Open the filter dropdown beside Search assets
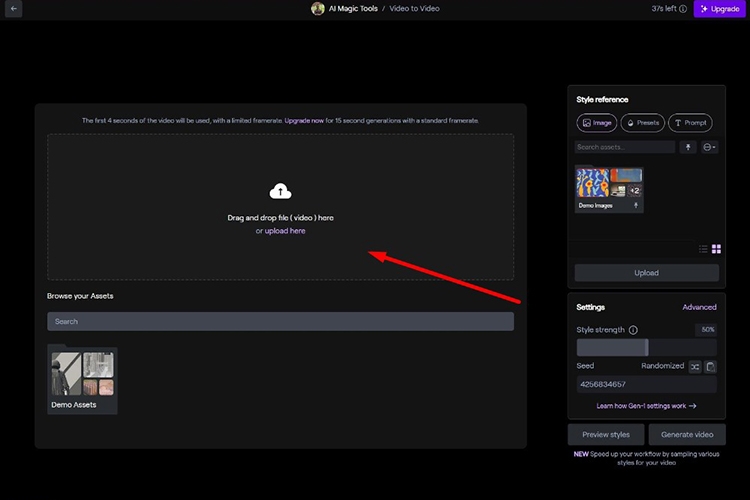The width and height of the screenshot is (750, 500). [709, 147]
